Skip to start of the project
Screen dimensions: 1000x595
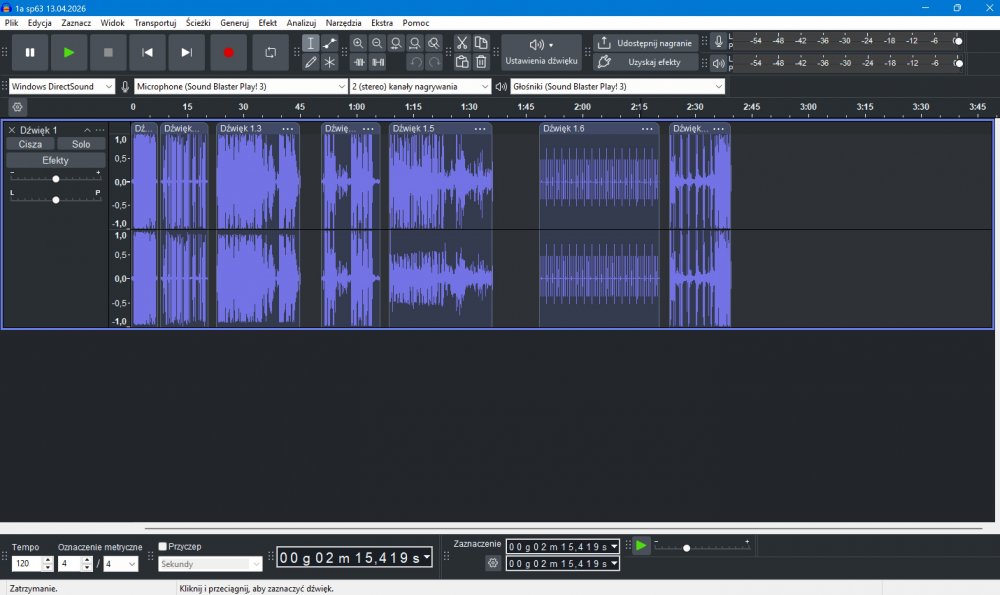(x=148, y=52)
